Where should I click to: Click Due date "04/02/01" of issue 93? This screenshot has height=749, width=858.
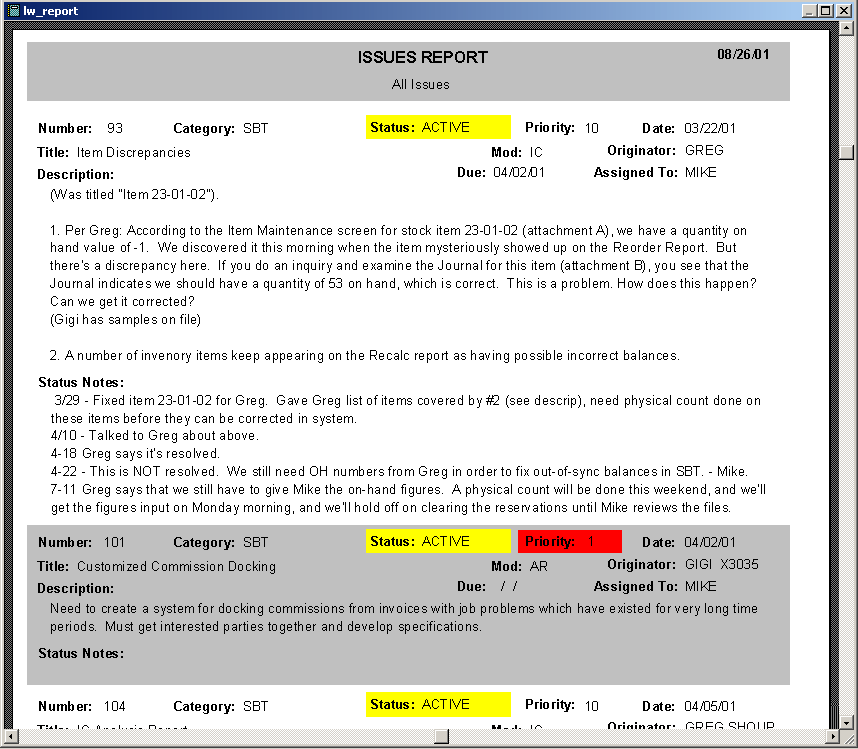pos(519,172)
